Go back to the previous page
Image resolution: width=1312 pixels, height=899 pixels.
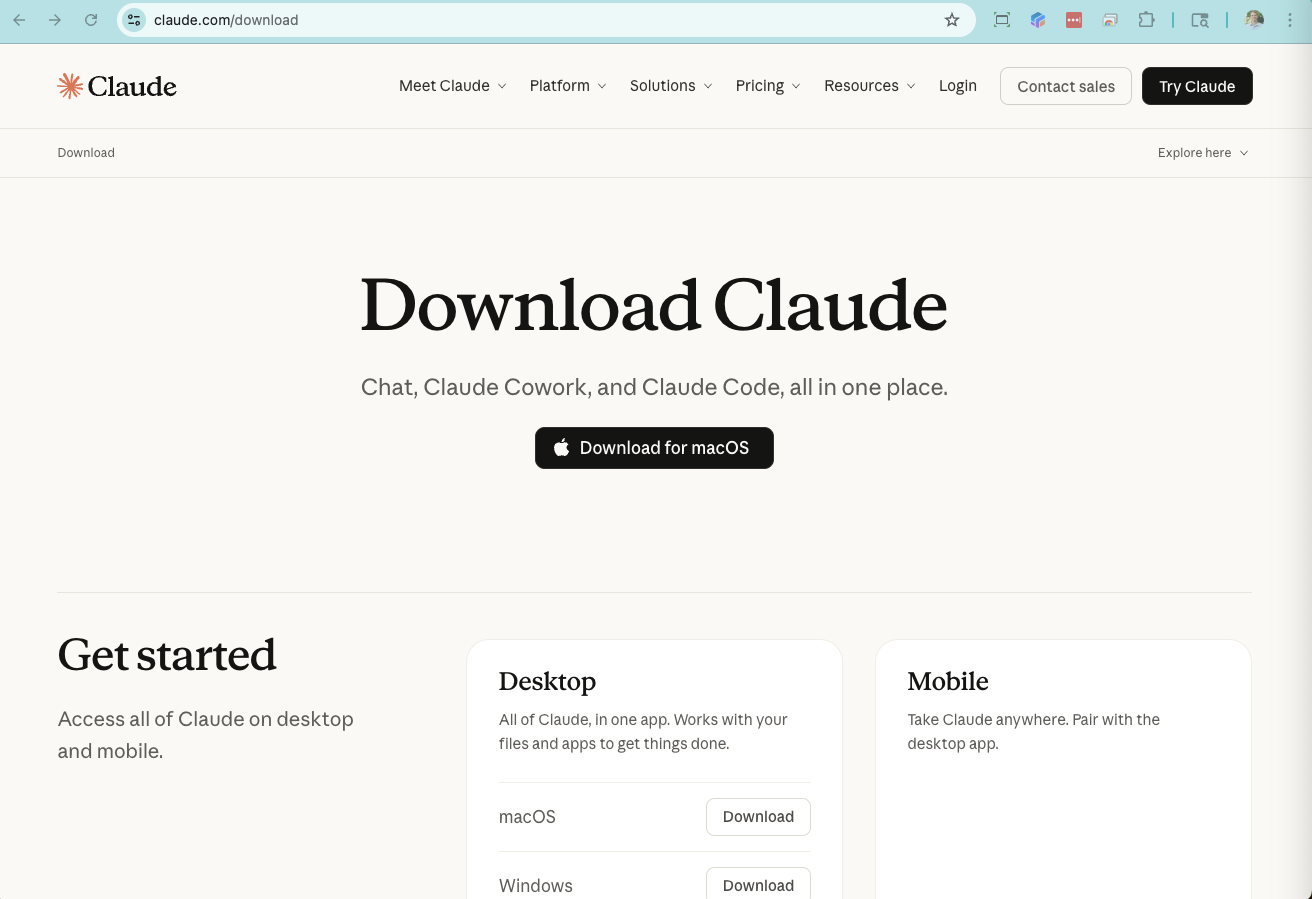click(x=19, y=20)
